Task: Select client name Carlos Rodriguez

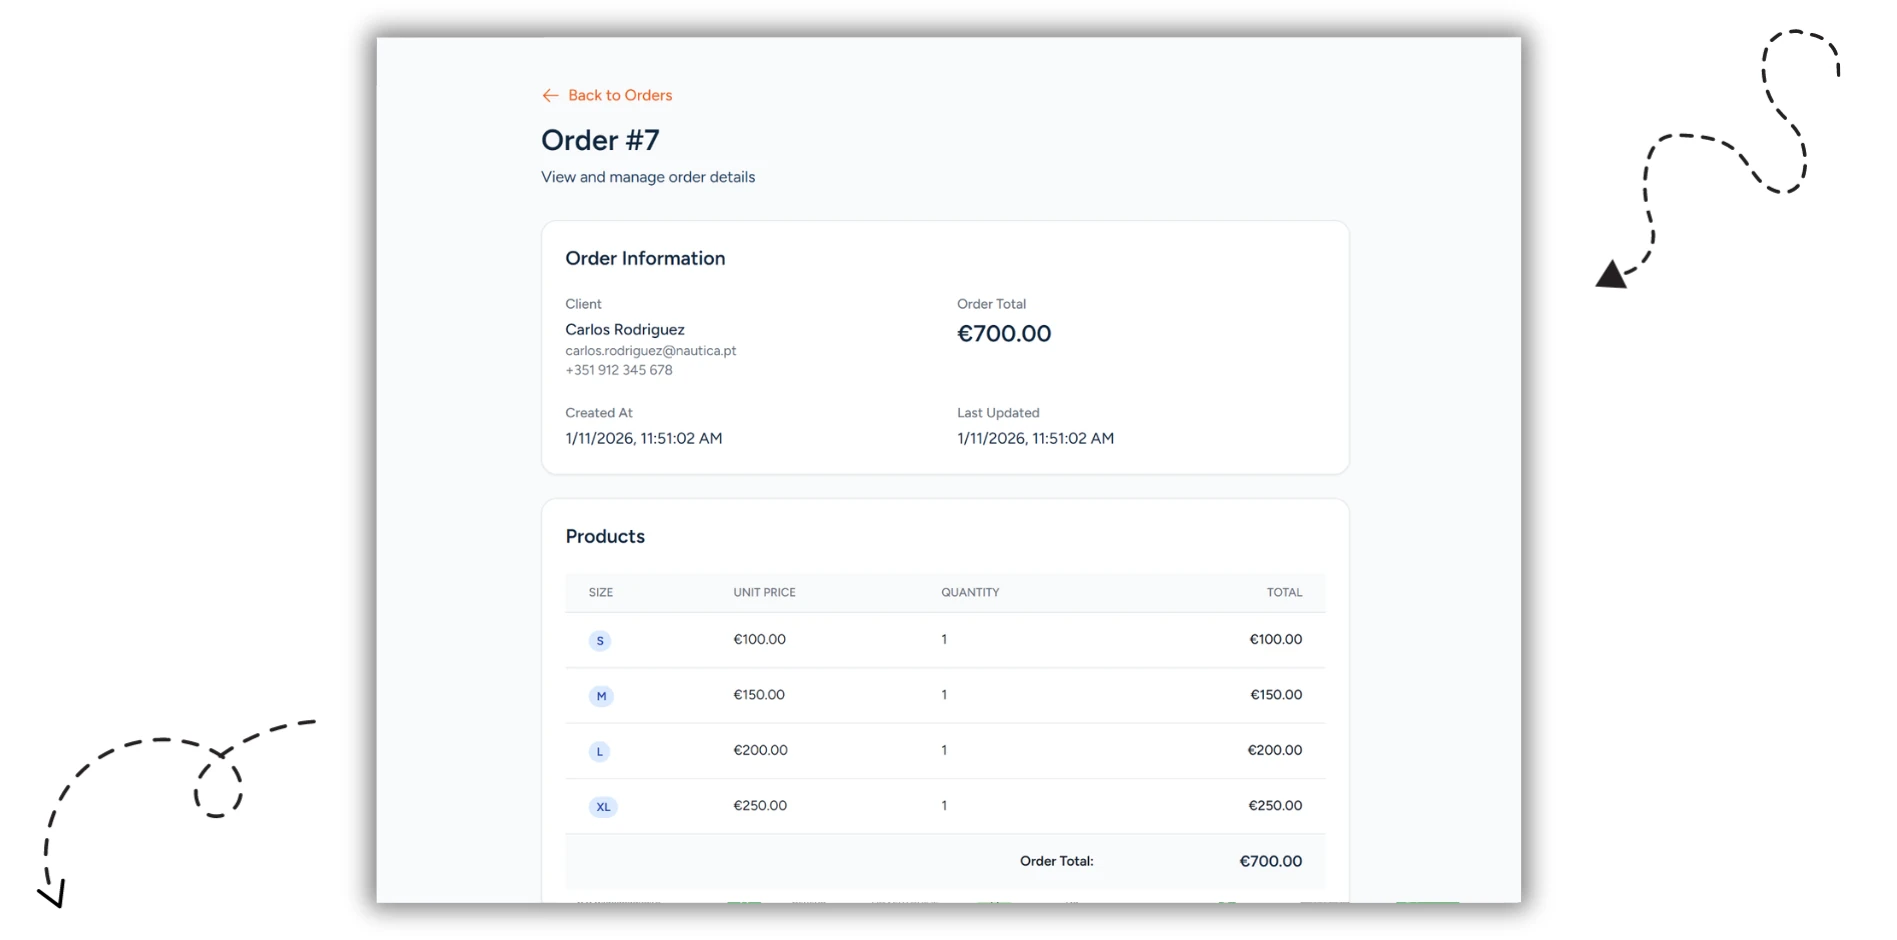Action: (x=625, y=329)
